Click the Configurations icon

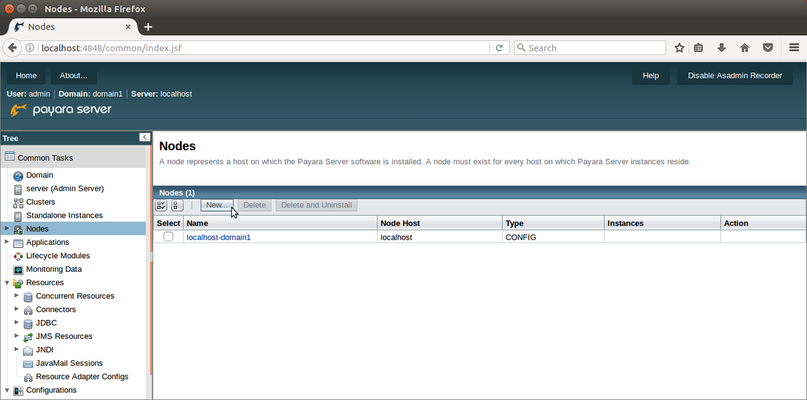pos(18,391)
